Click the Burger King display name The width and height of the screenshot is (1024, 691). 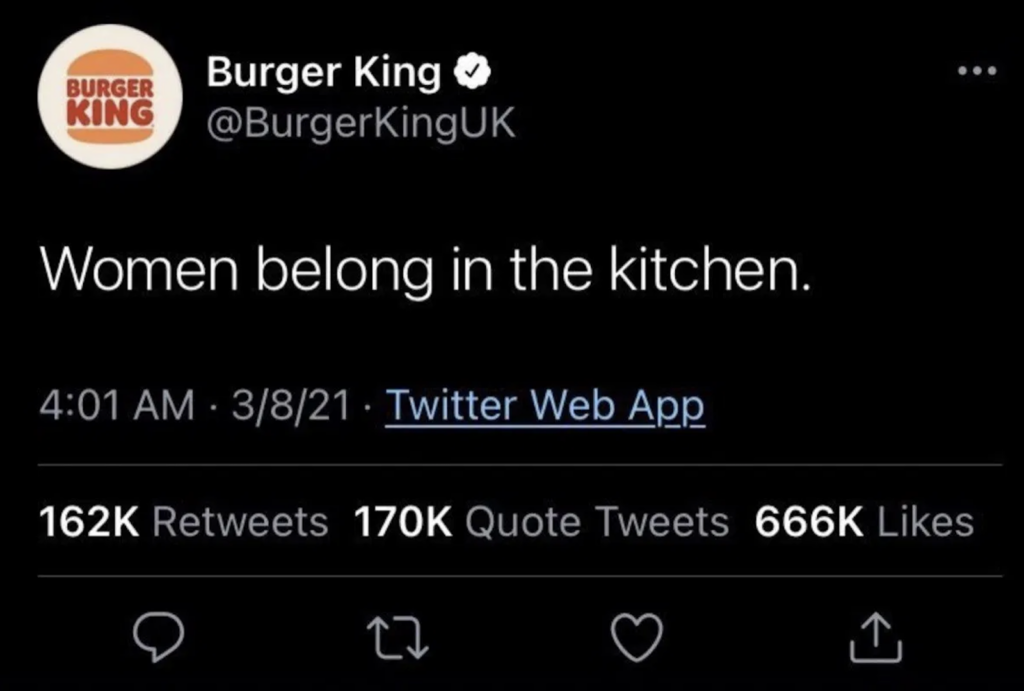323,74
